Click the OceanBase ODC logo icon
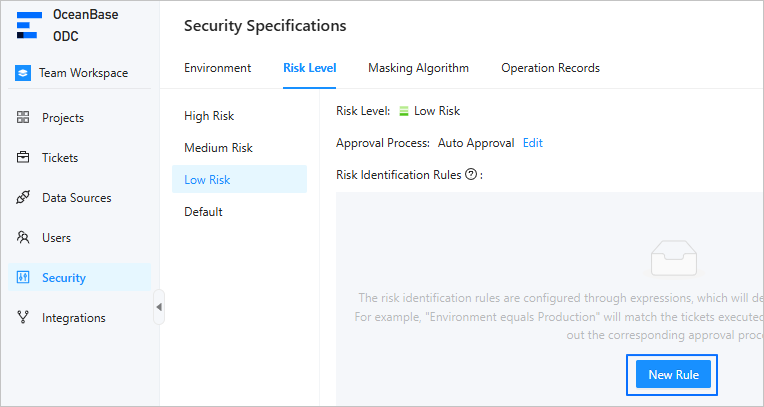 click(x=29, y=25)
